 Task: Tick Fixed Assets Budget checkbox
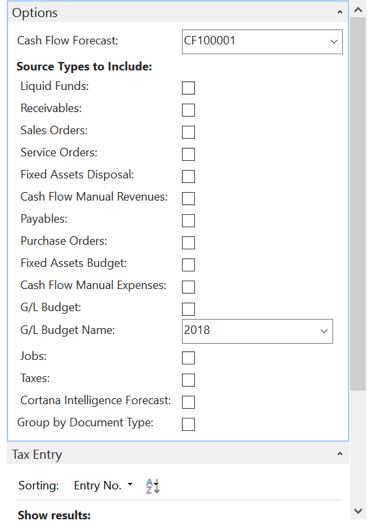tap(188, 265)
